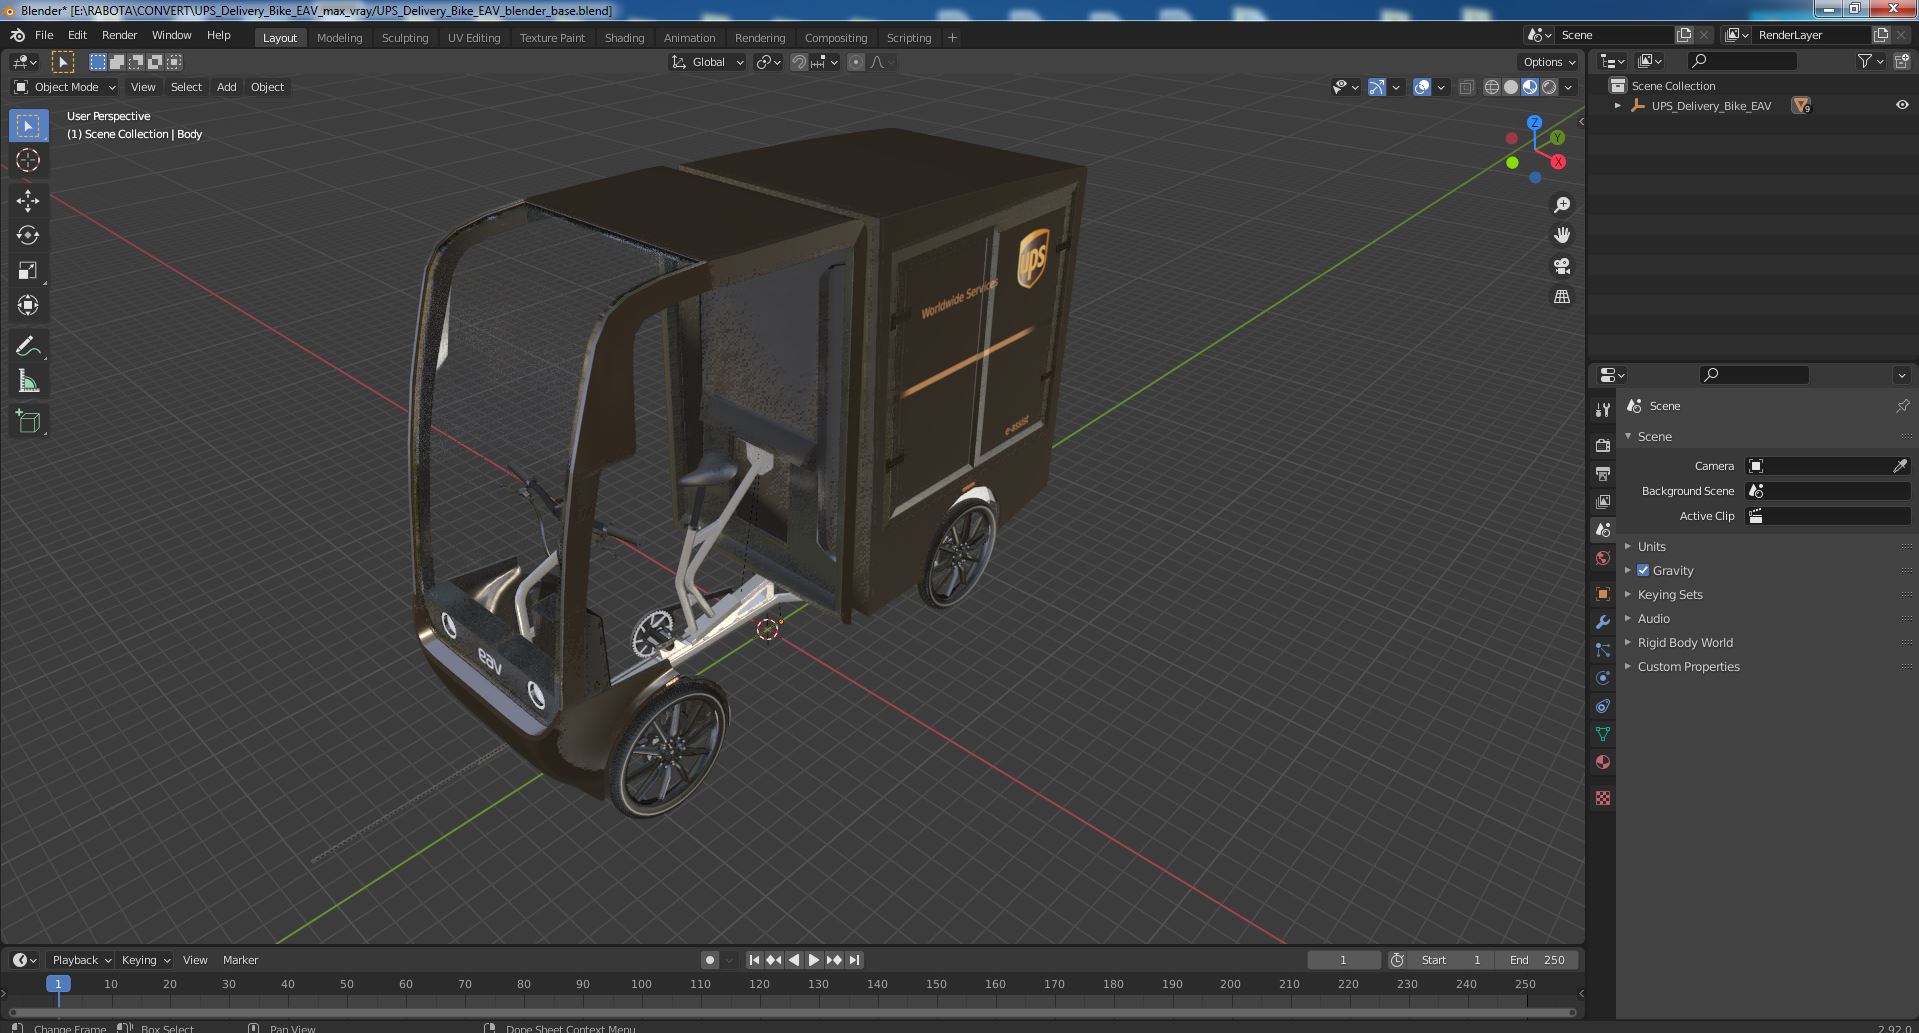
Task: Toggle proportional editing button
Action: tap(856, 62)
